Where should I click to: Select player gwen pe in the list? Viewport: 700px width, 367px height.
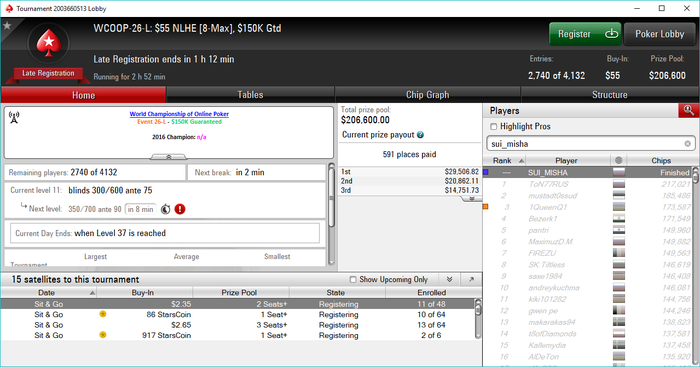[587, 311]
